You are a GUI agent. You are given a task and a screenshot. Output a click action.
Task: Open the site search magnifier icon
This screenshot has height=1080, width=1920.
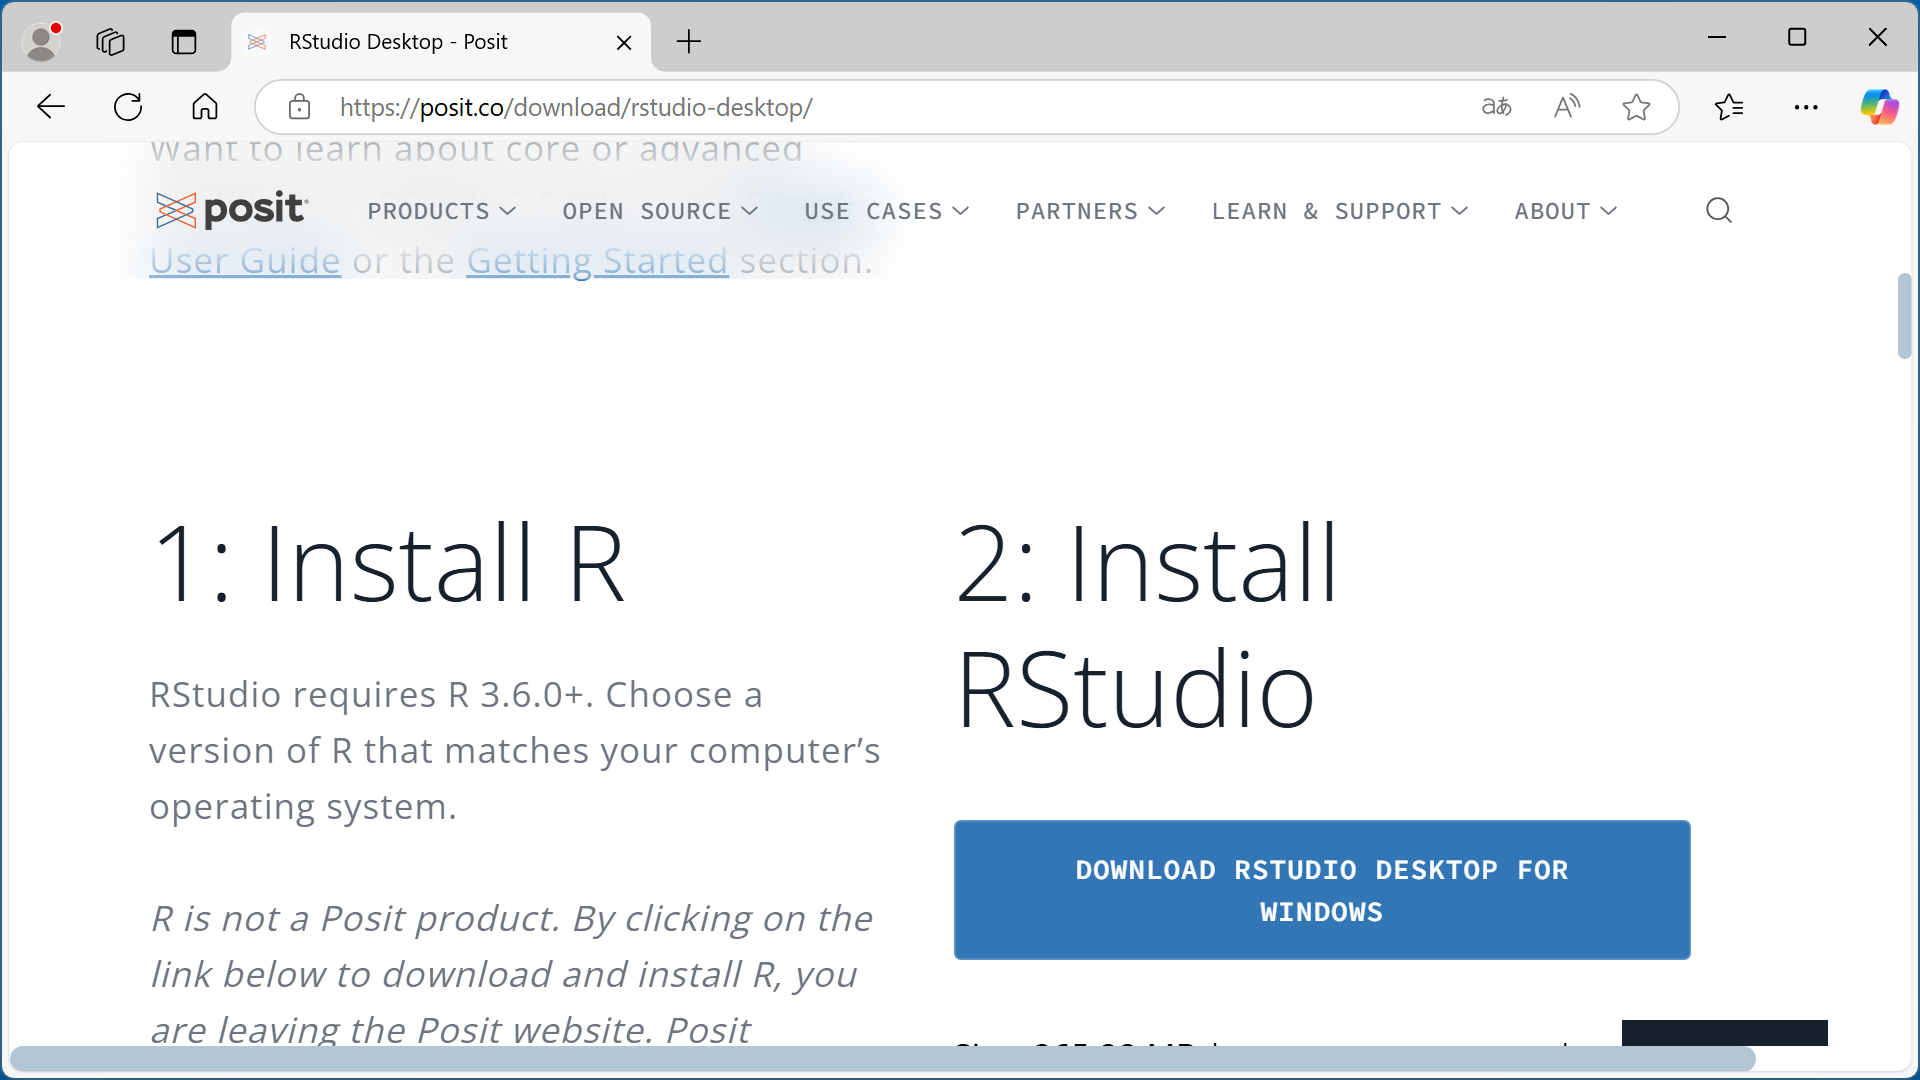click(1718, 210)
